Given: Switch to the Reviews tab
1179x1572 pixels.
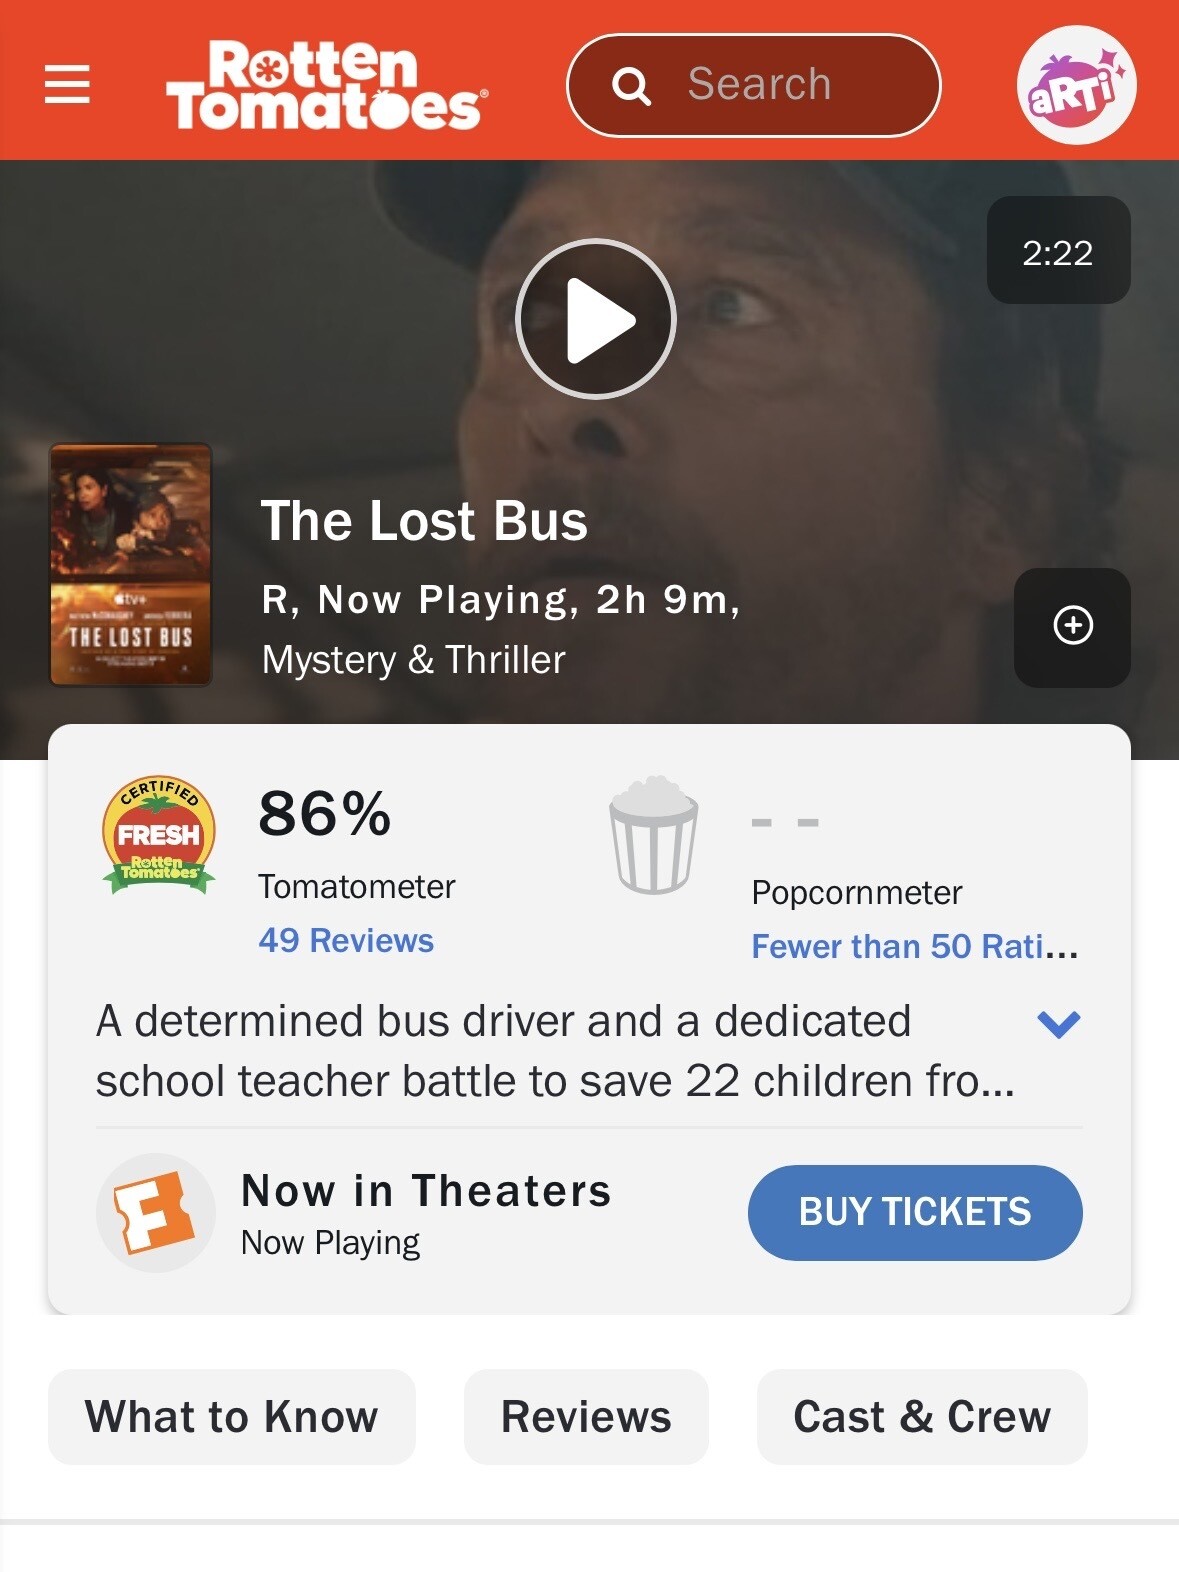Looking at the screenshot, I should coord(586,1416).
